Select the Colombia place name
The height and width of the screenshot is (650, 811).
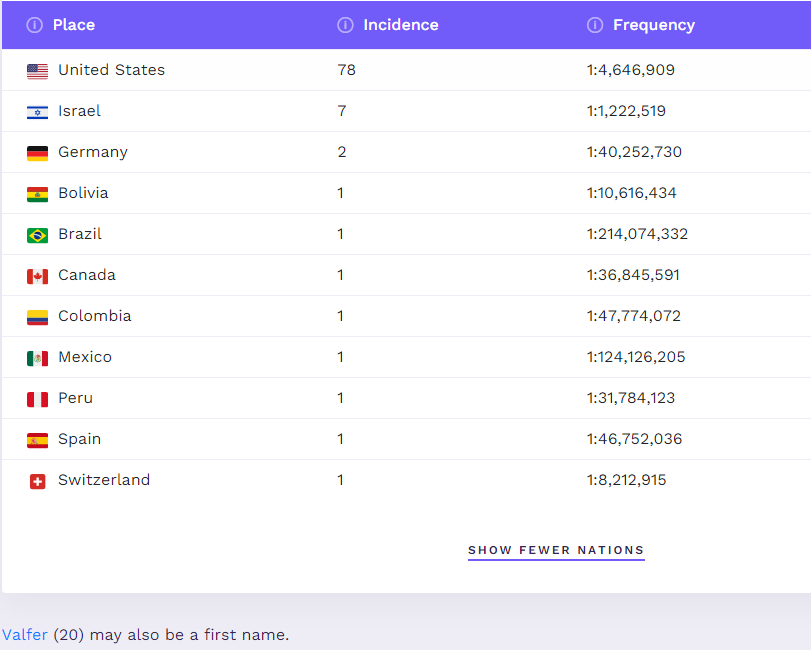click(95, 316)
